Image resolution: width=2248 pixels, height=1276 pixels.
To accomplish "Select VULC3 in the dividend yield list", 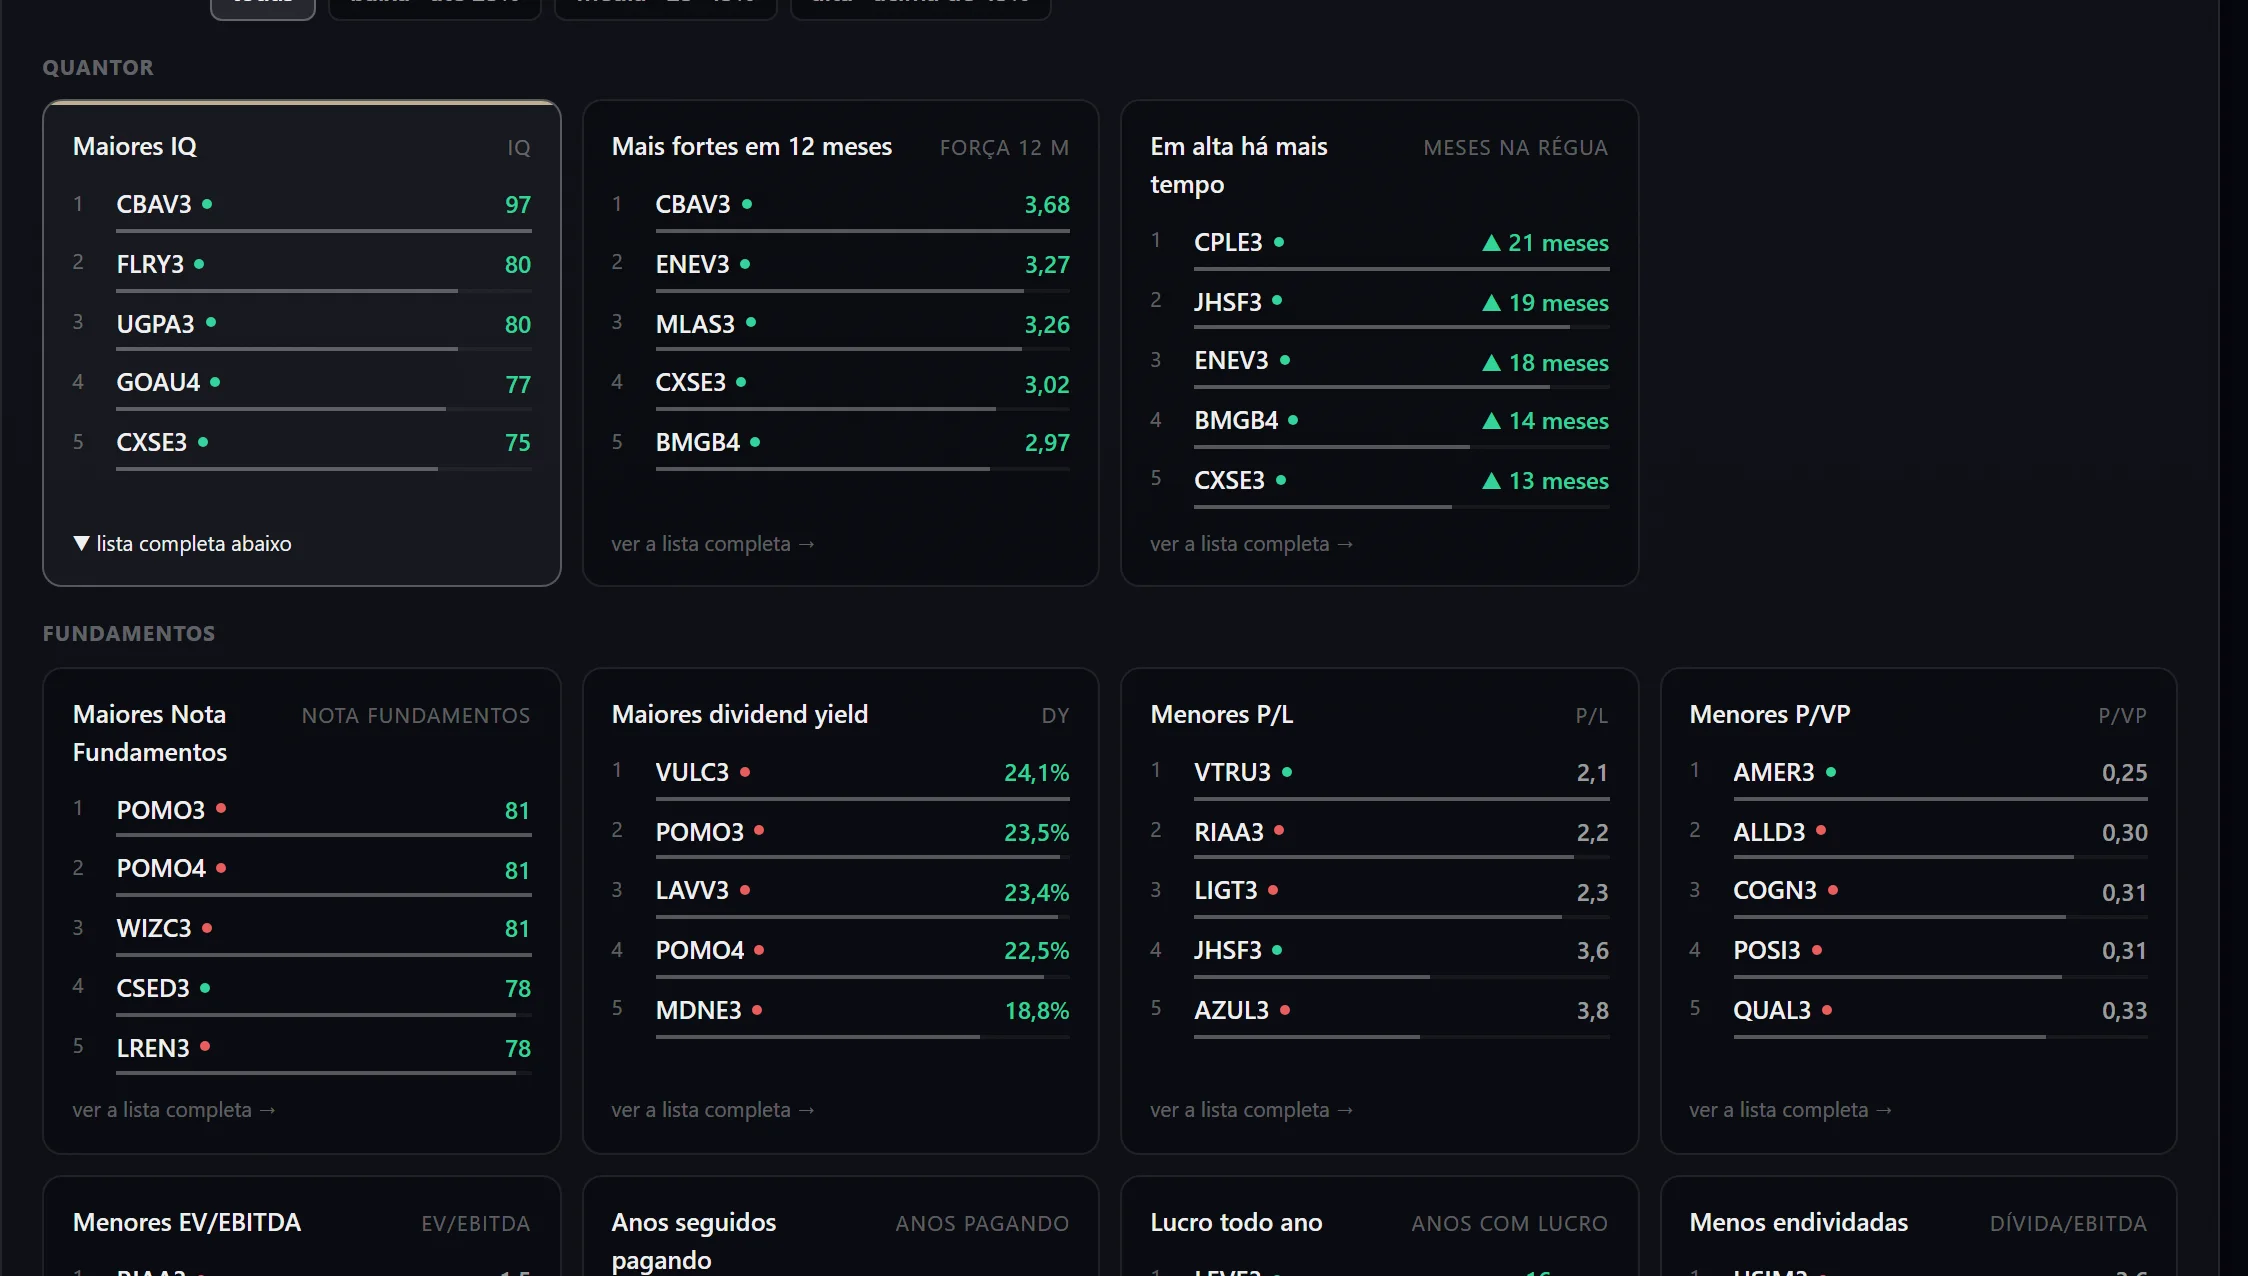I will [692, 772].
